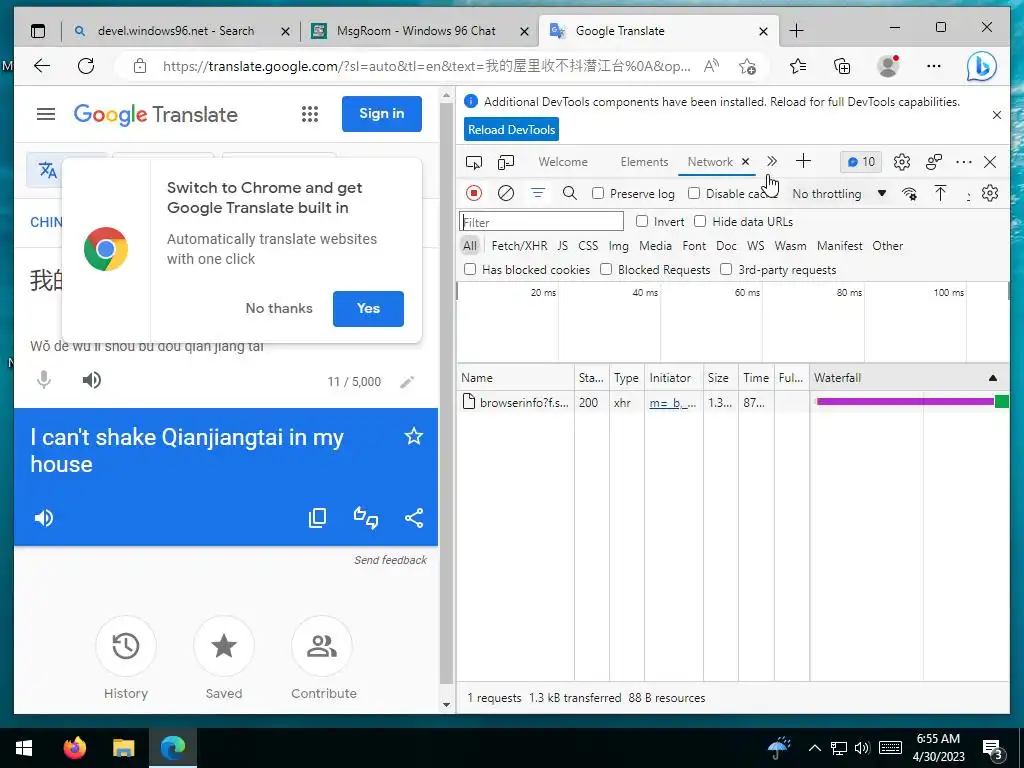Open Firefox from the taskbar

pos(75,748)
